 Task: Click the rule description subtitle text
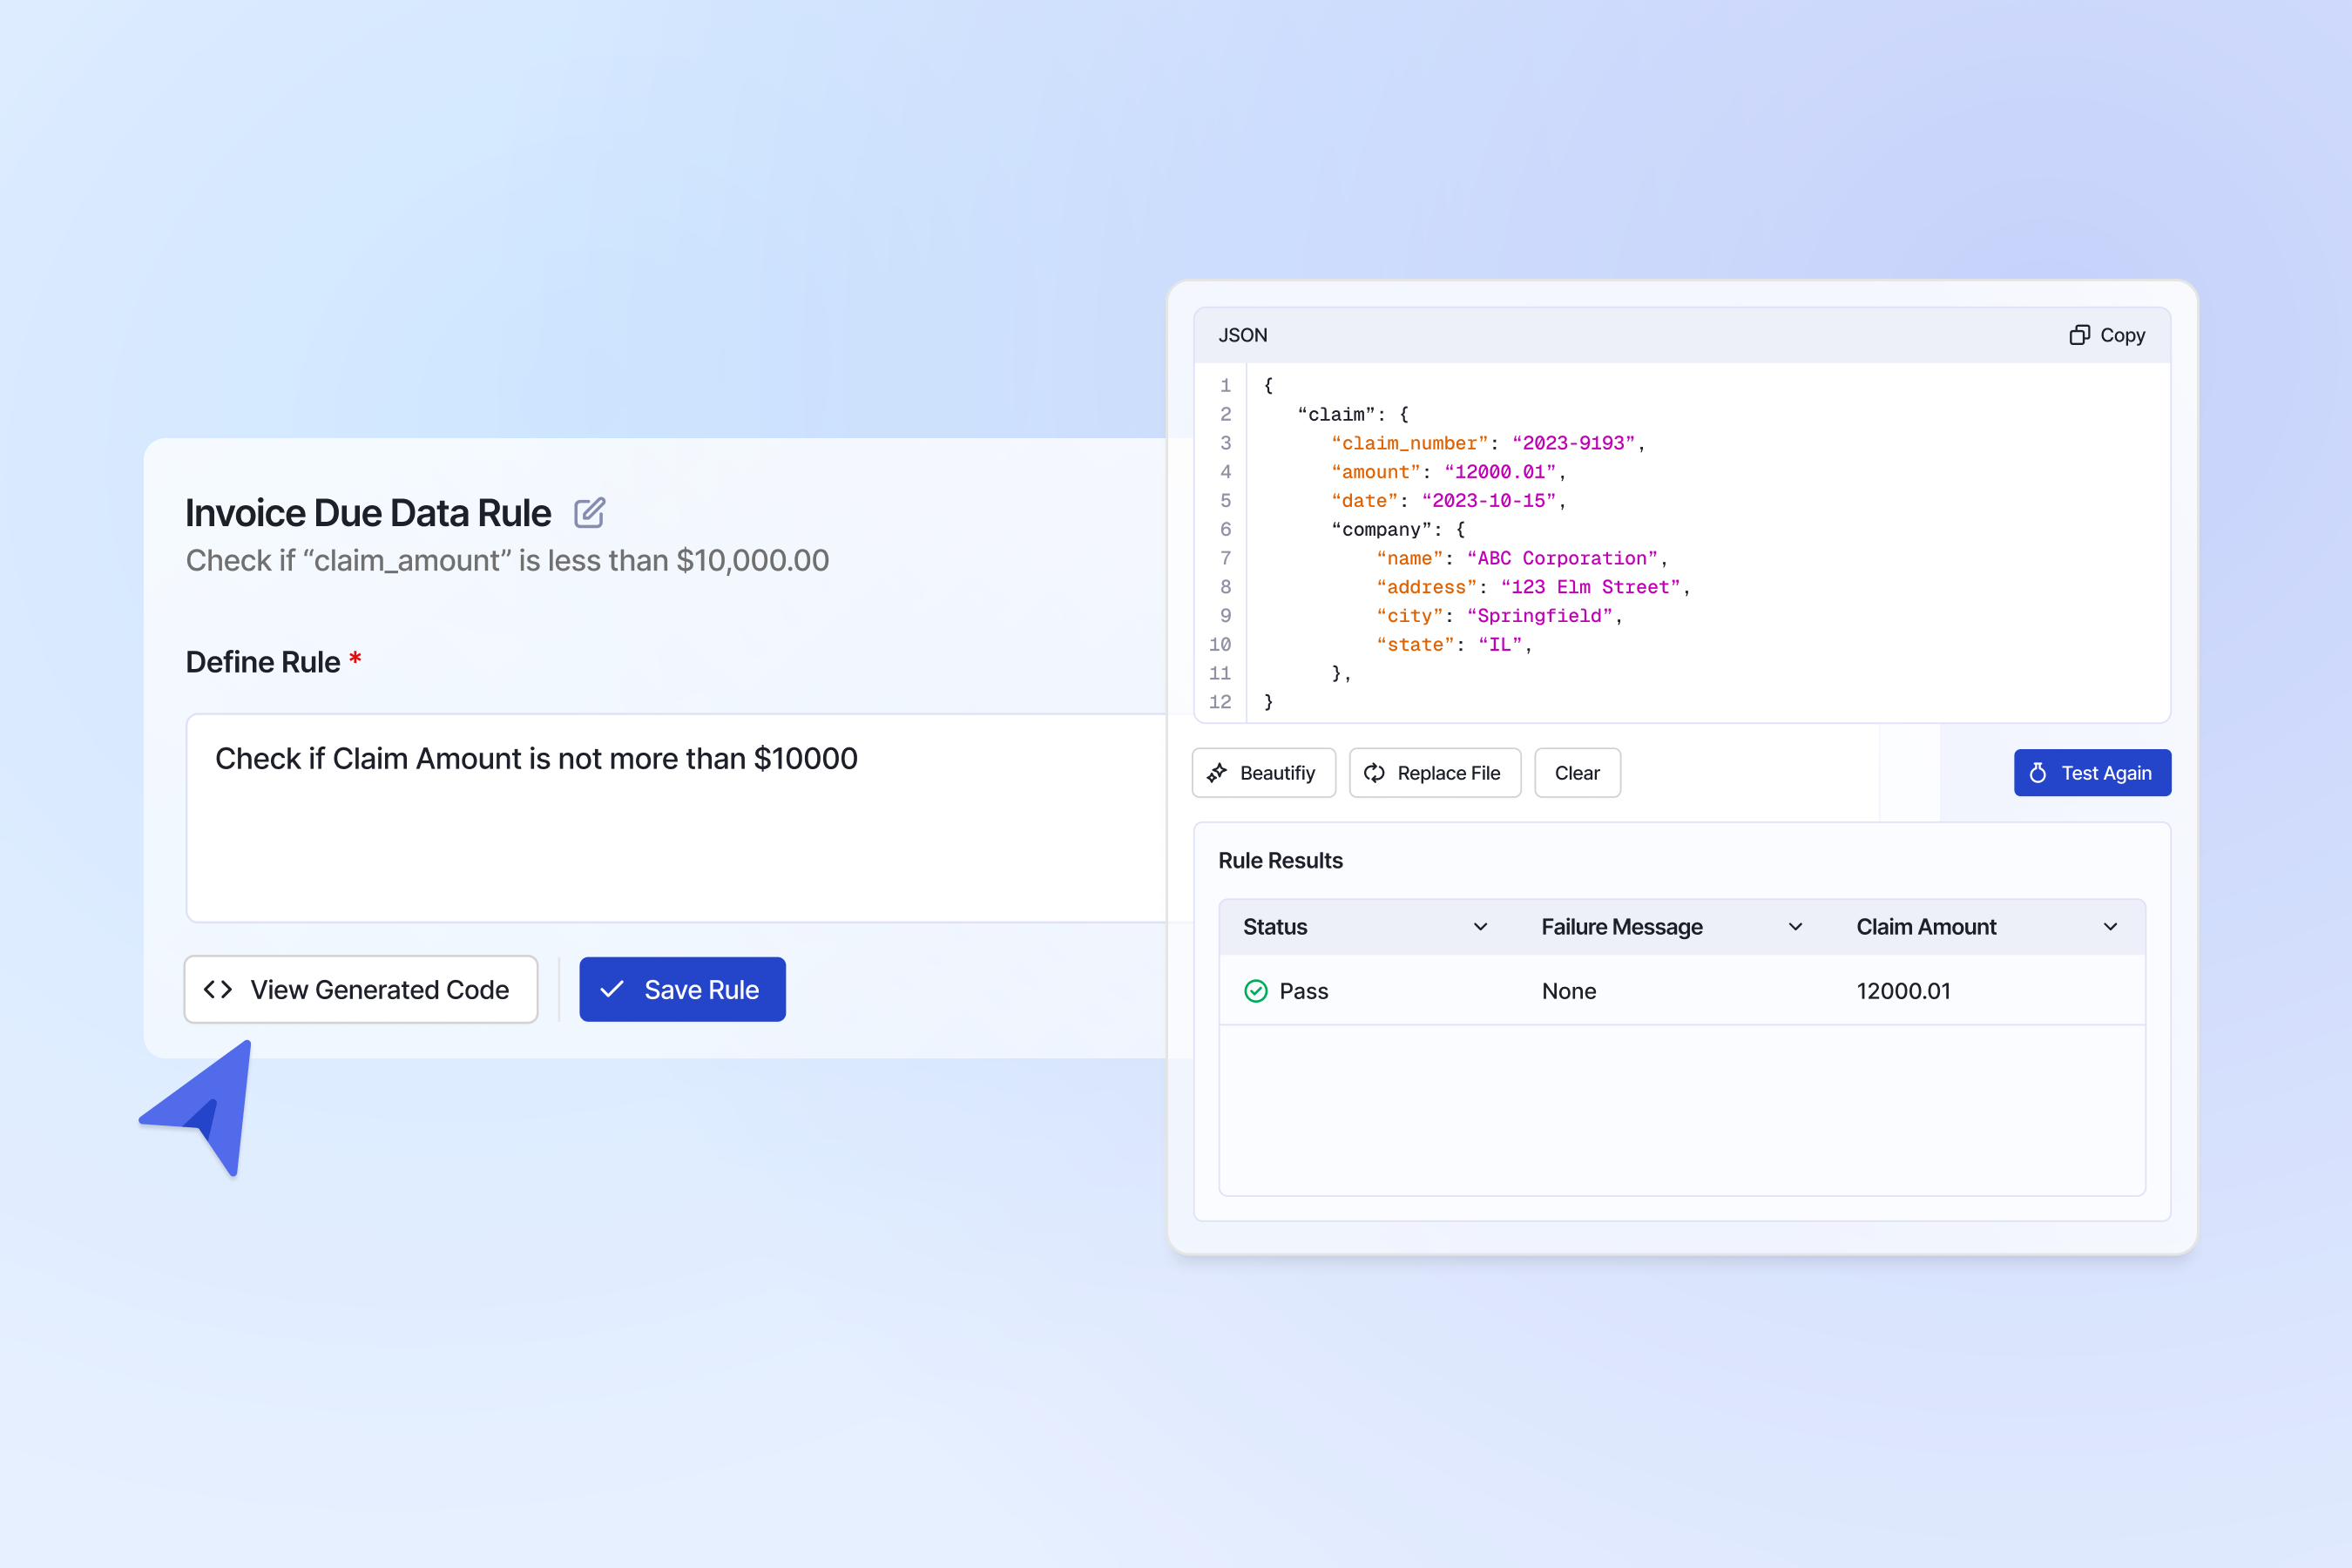(507, 560)
